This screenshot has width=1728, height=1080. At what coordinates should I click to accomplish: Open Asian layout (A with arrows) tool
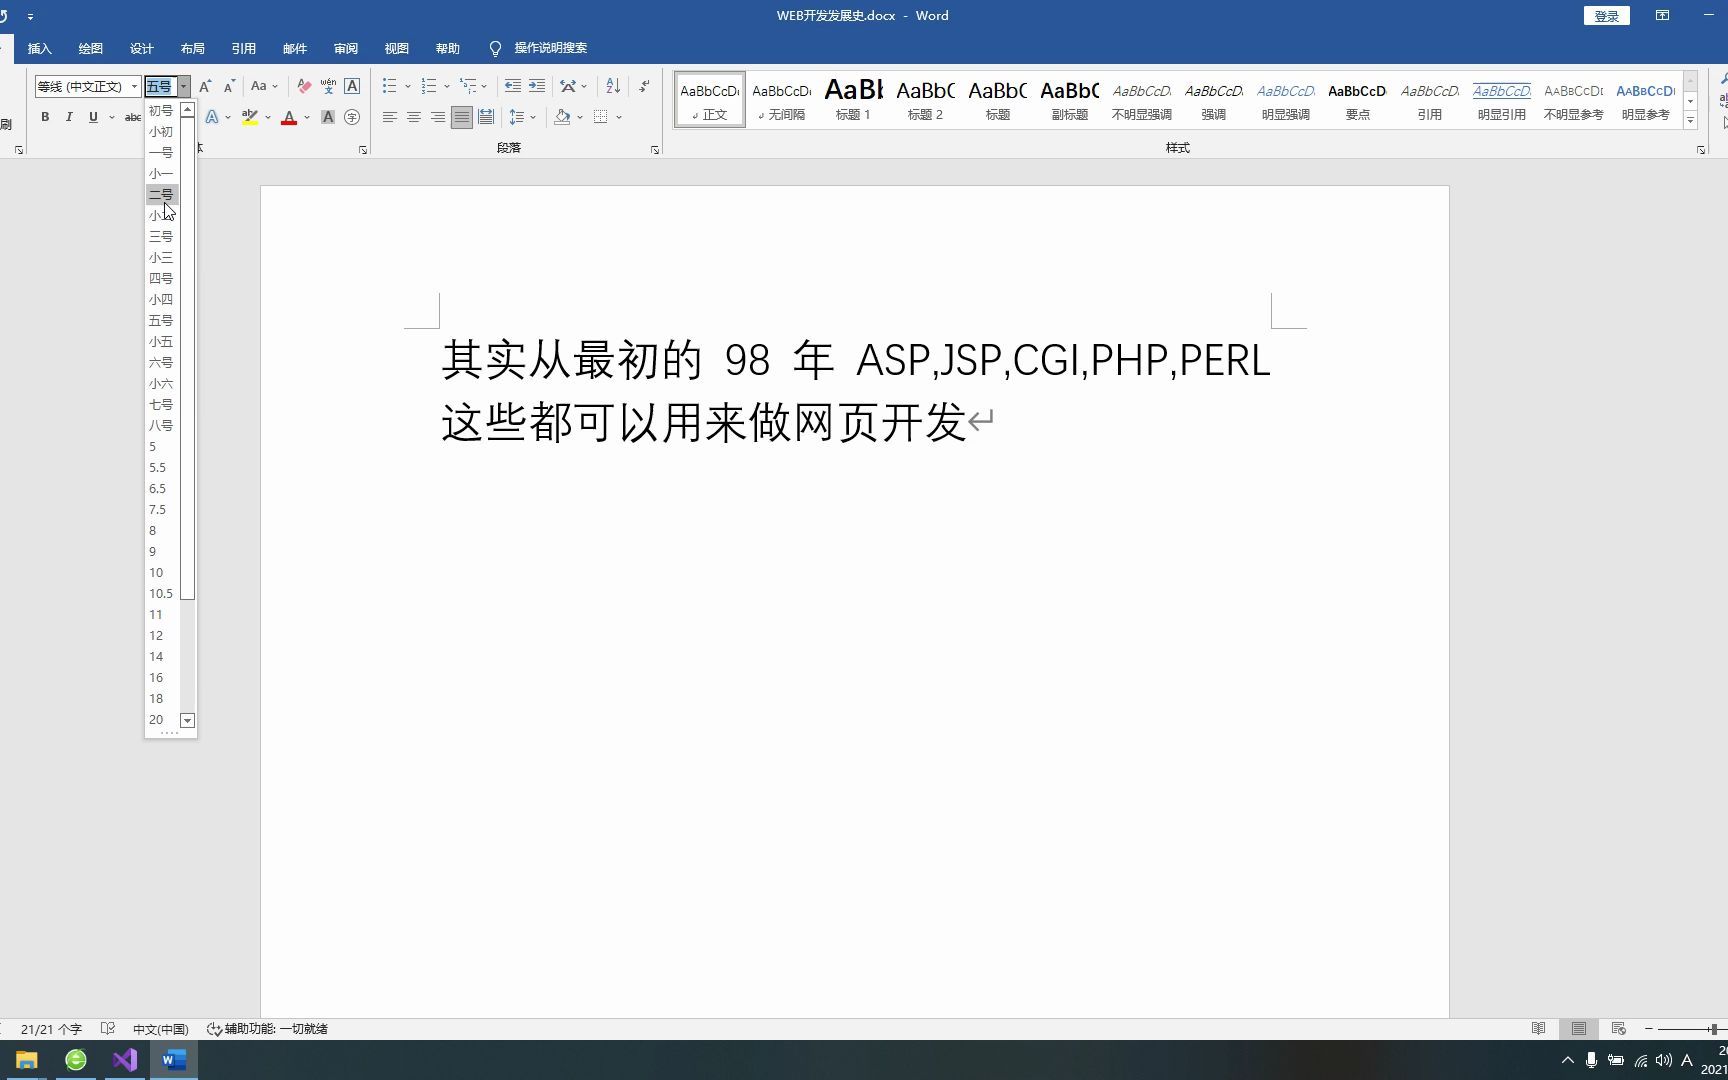pyautogui.click(x=568, y=86)
